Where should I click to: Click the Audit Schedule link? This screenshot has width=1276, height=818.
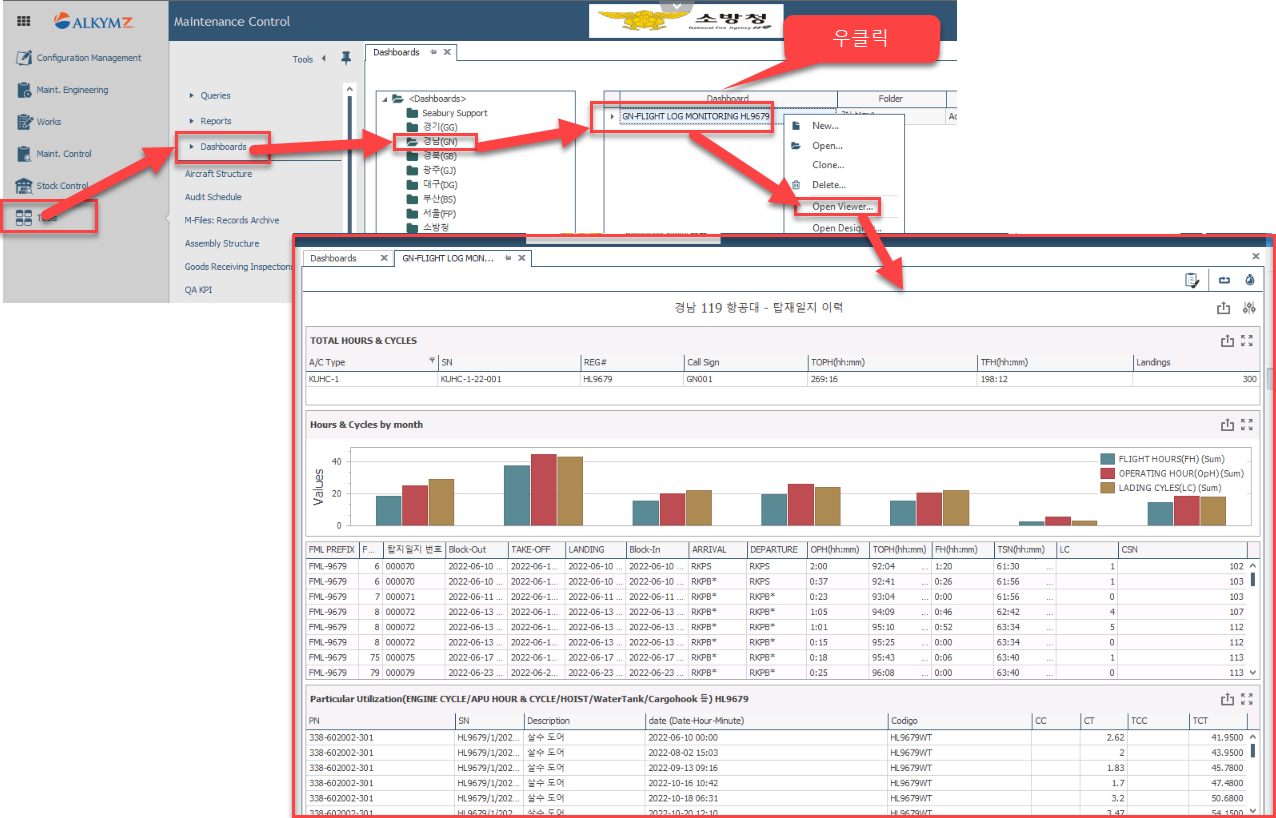(213, 197)
